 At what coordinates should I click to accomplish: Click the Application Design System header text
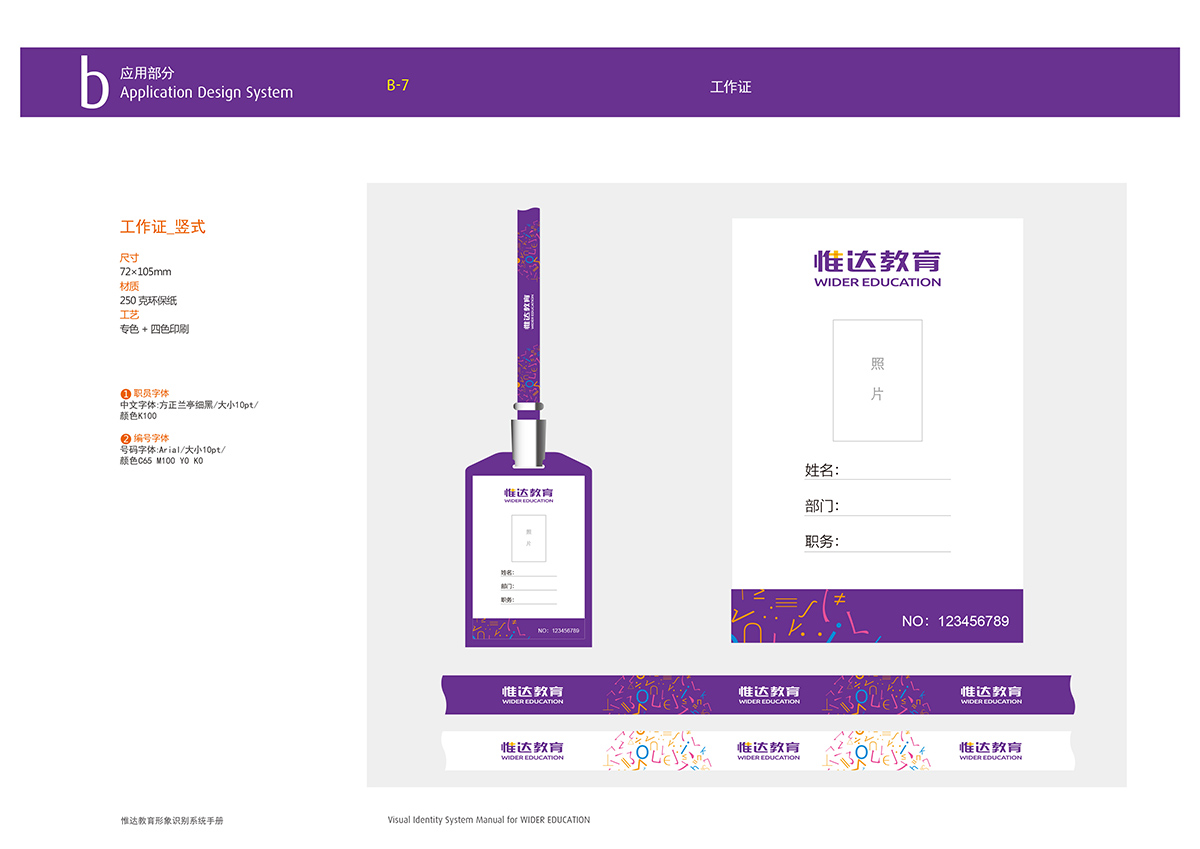click(206, 93)
